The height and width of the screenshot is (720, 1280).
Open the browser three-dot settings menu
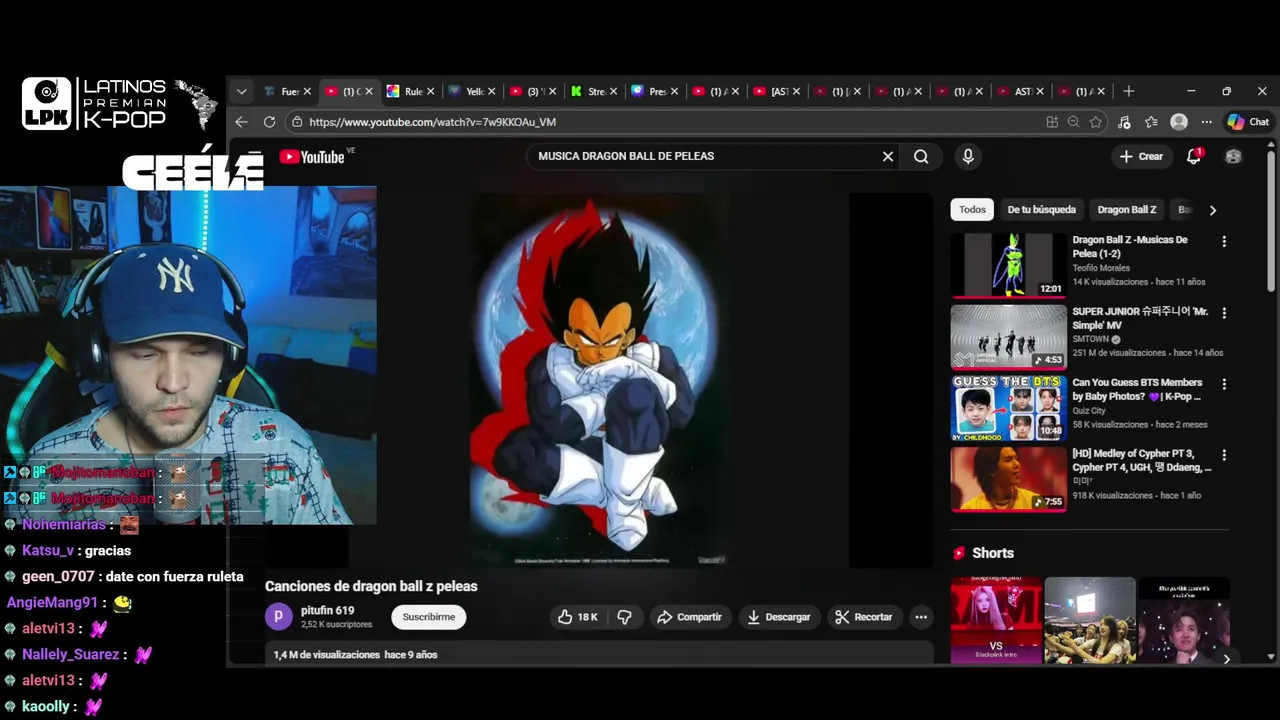pos(1206,122)
